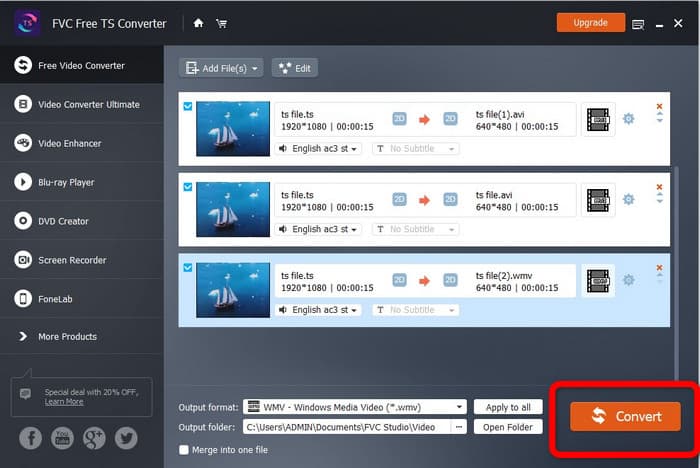Open Twitter social icon
The height and width of the screenshot is (468, 700).
126,438
